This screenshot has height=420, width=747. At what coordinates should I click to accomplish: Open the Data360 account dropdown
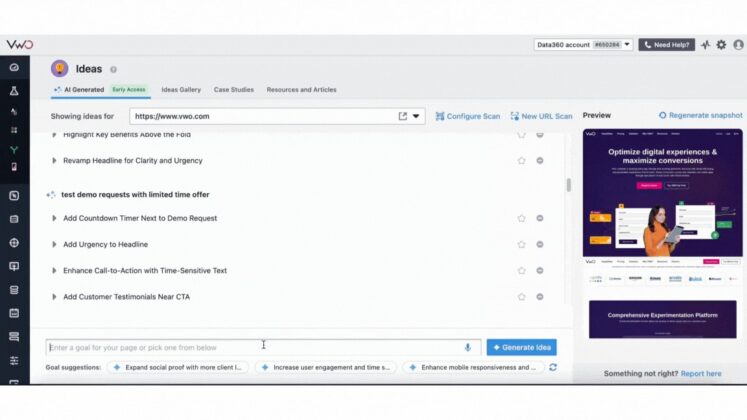pyautogui.click(x=583, y=45)
